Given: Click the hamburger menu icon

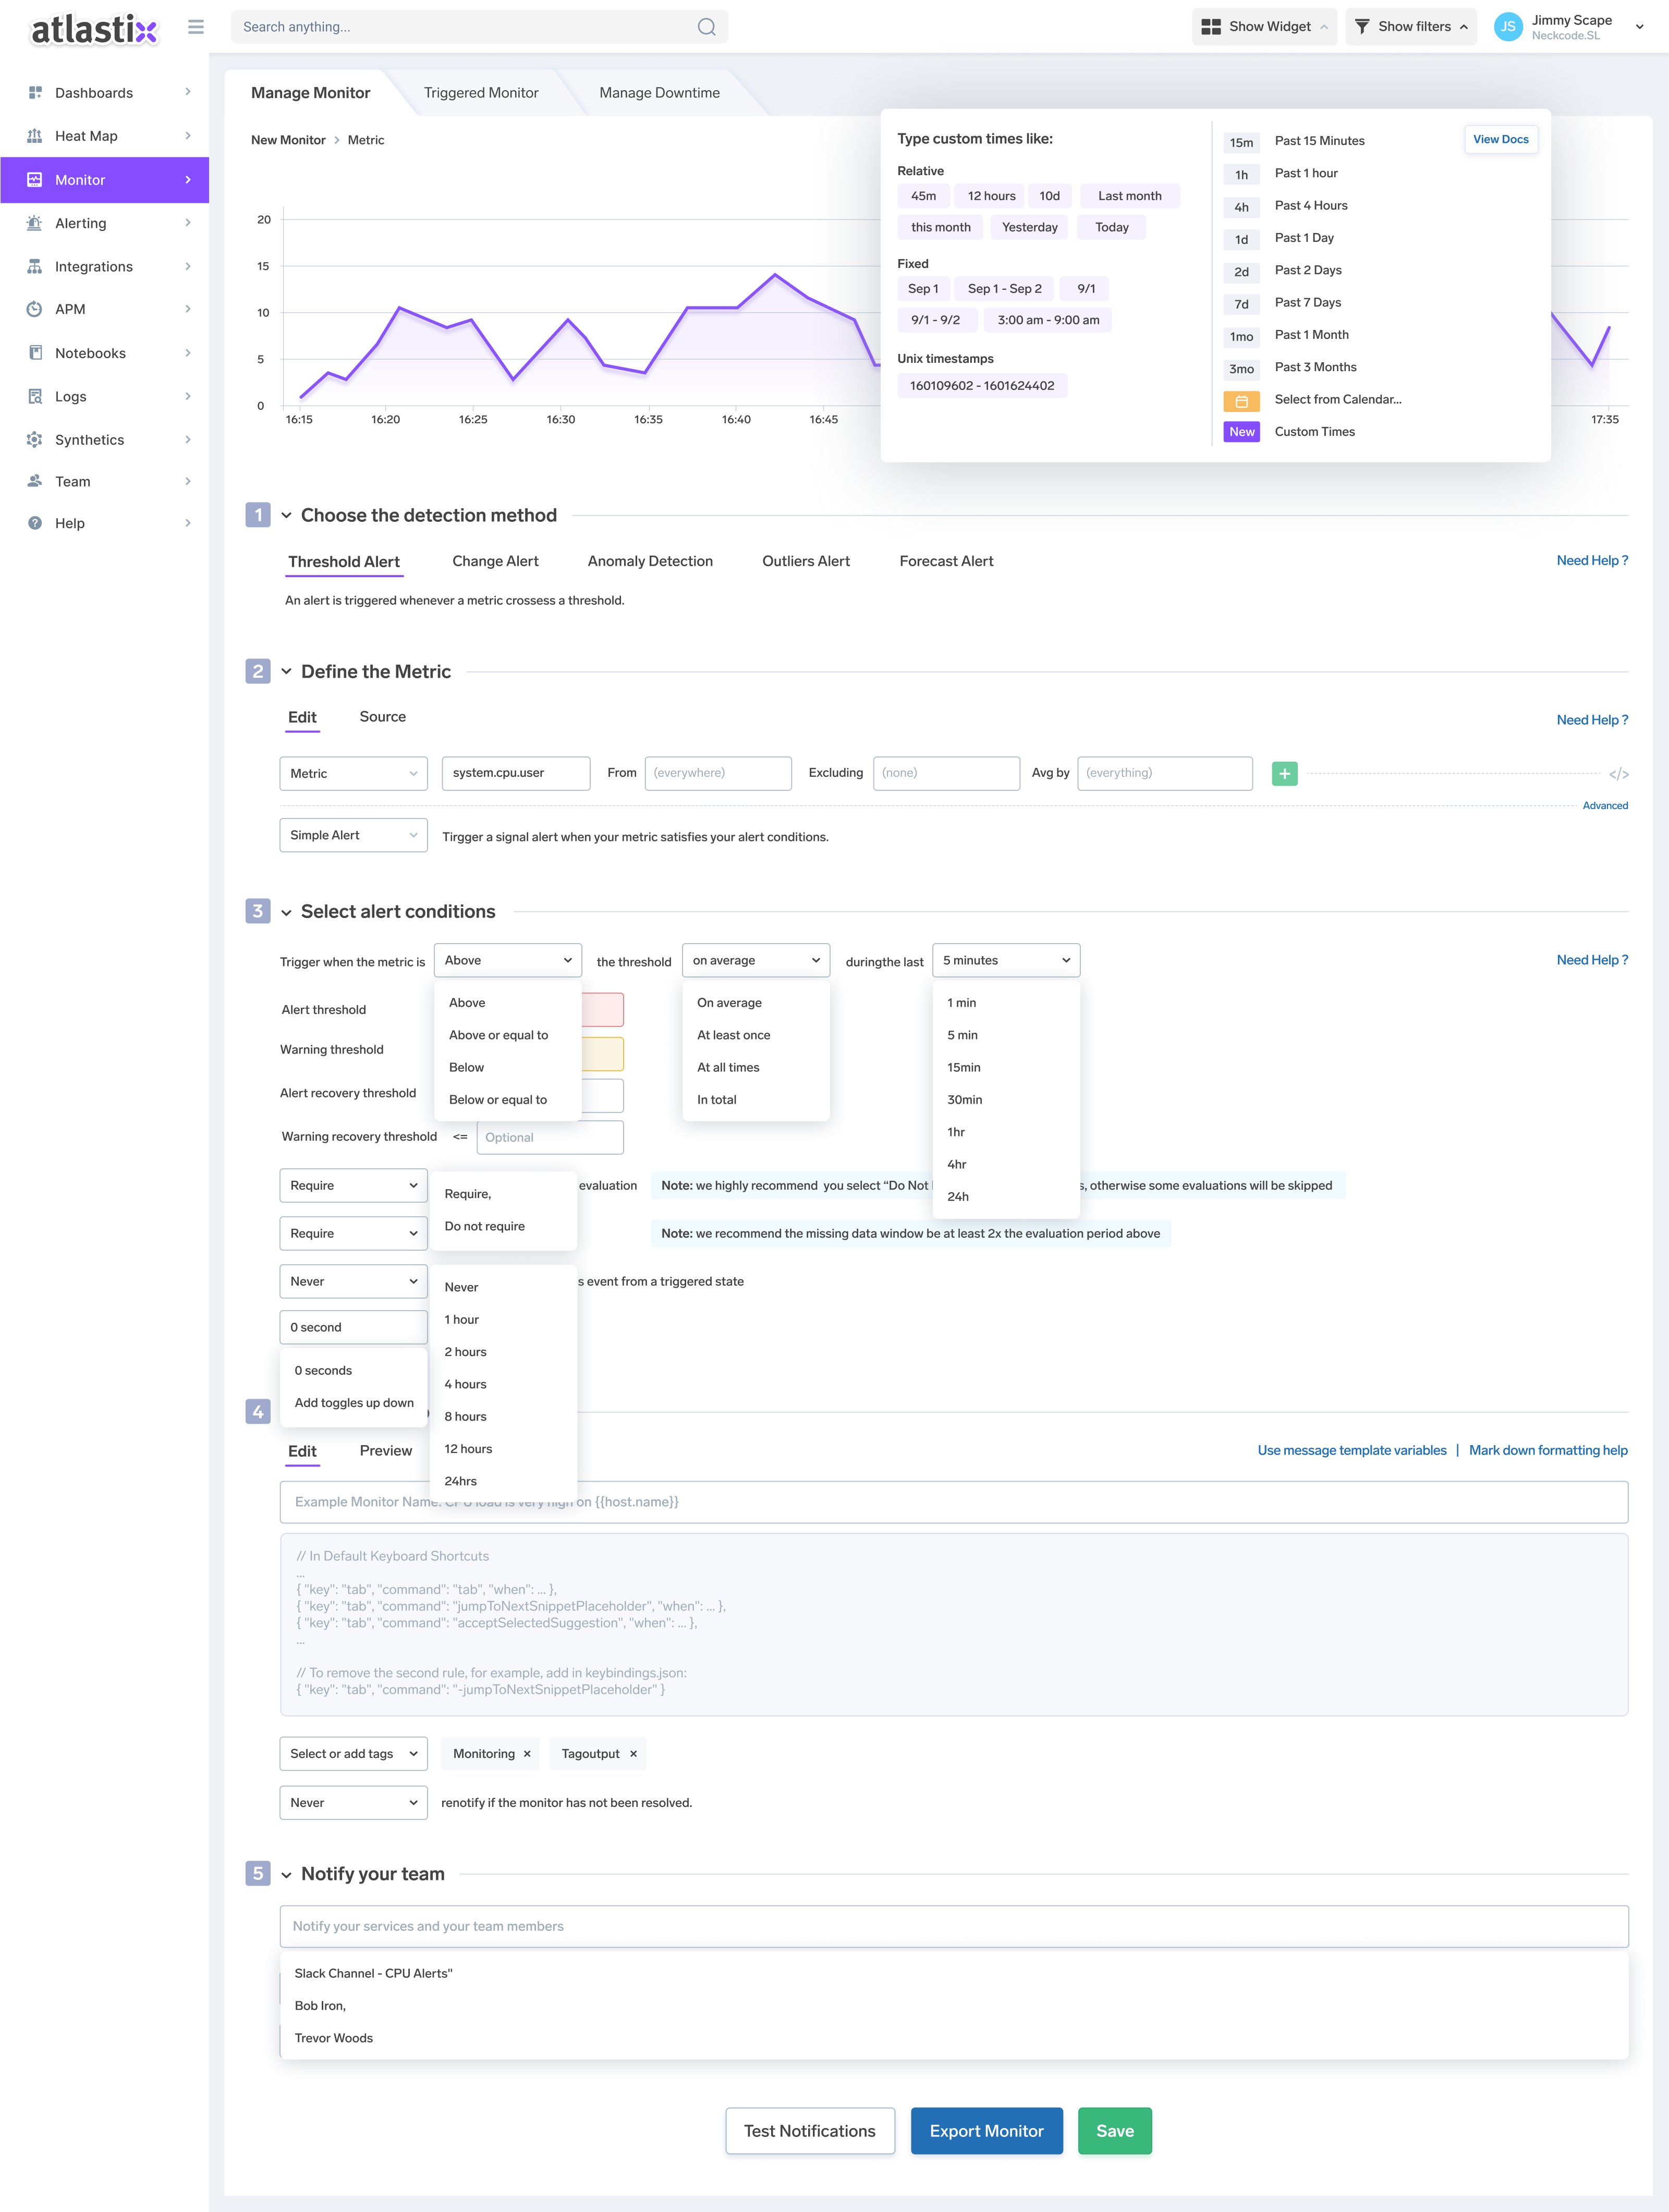Looking at the screenshot, I should [x=196, y=27].
